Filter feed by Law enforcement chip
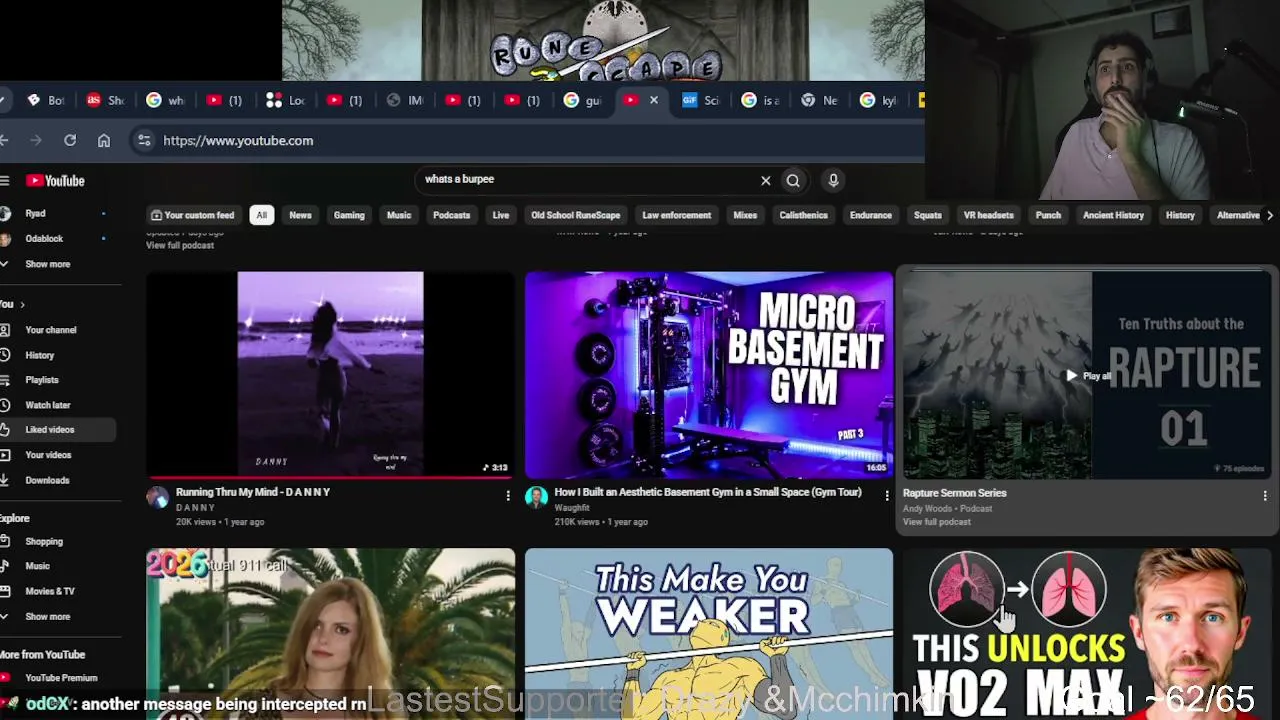This screenshot has width=1280, height=720. click(676, 215)
